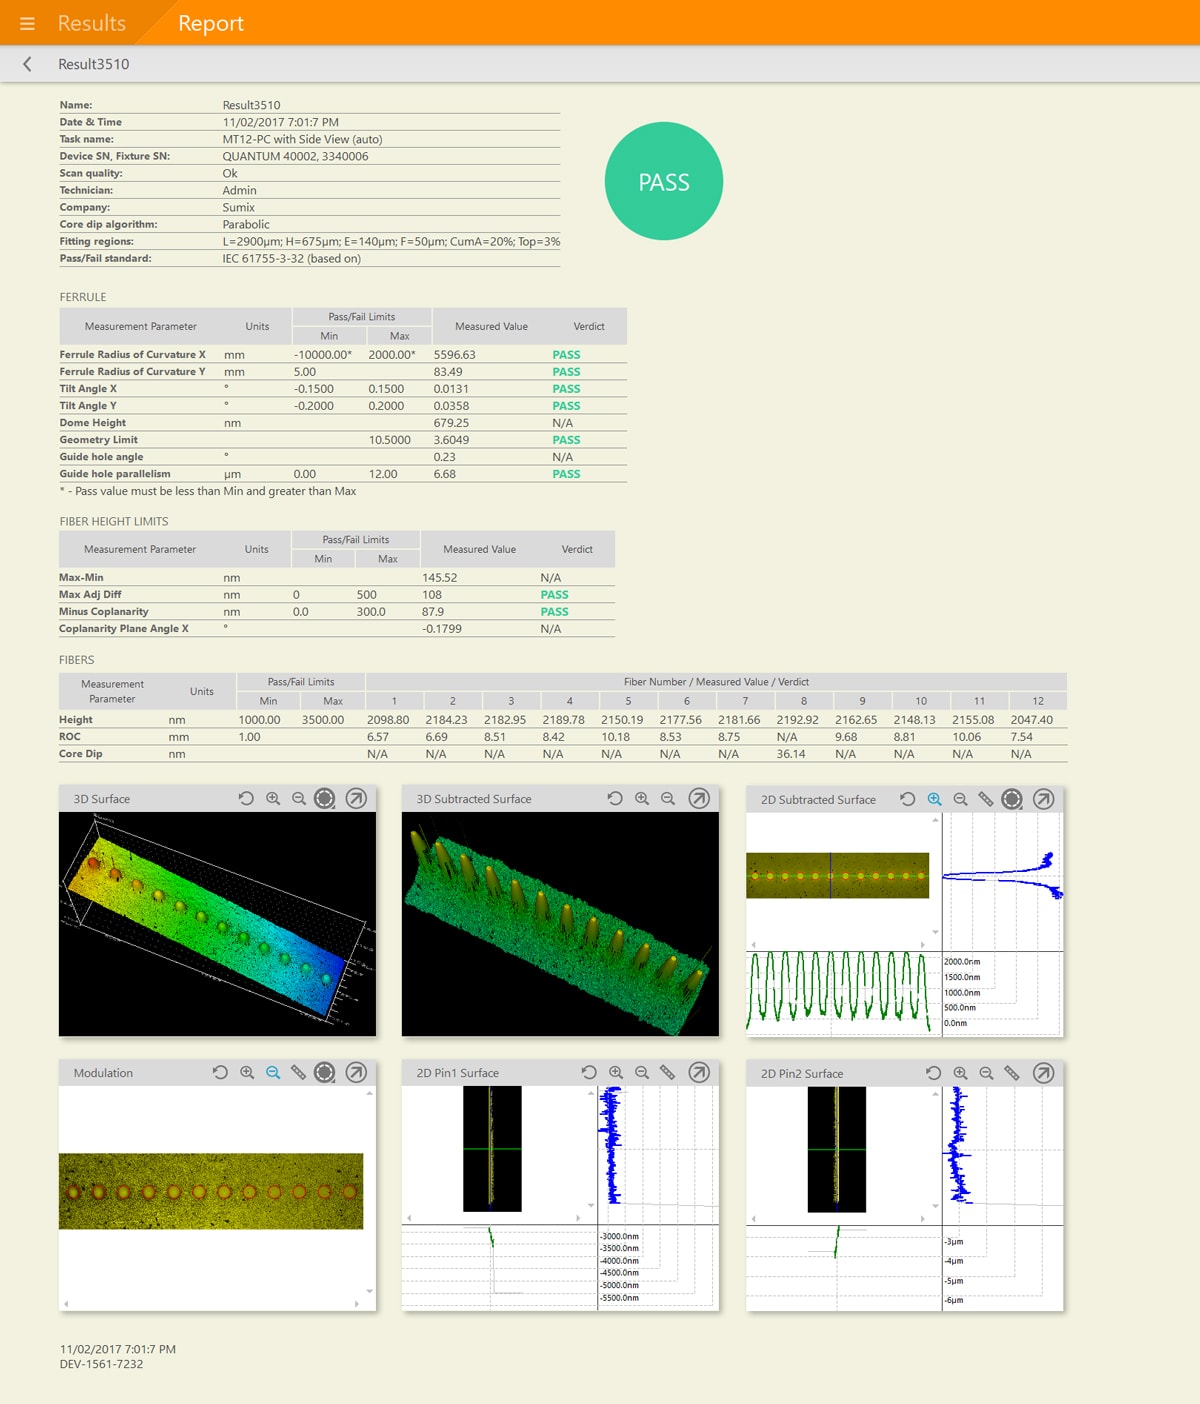
Task: Expand 2D Pin2 Surface panel to full view
Action: (1043, 1073)
